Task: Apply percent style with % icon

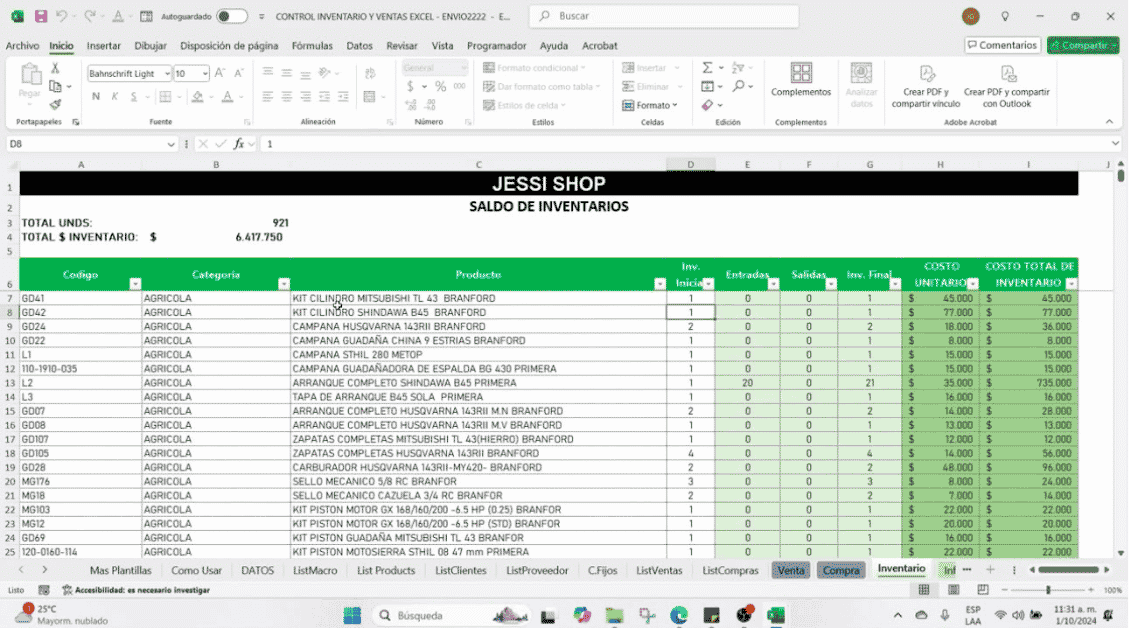Action: [440, 86]
